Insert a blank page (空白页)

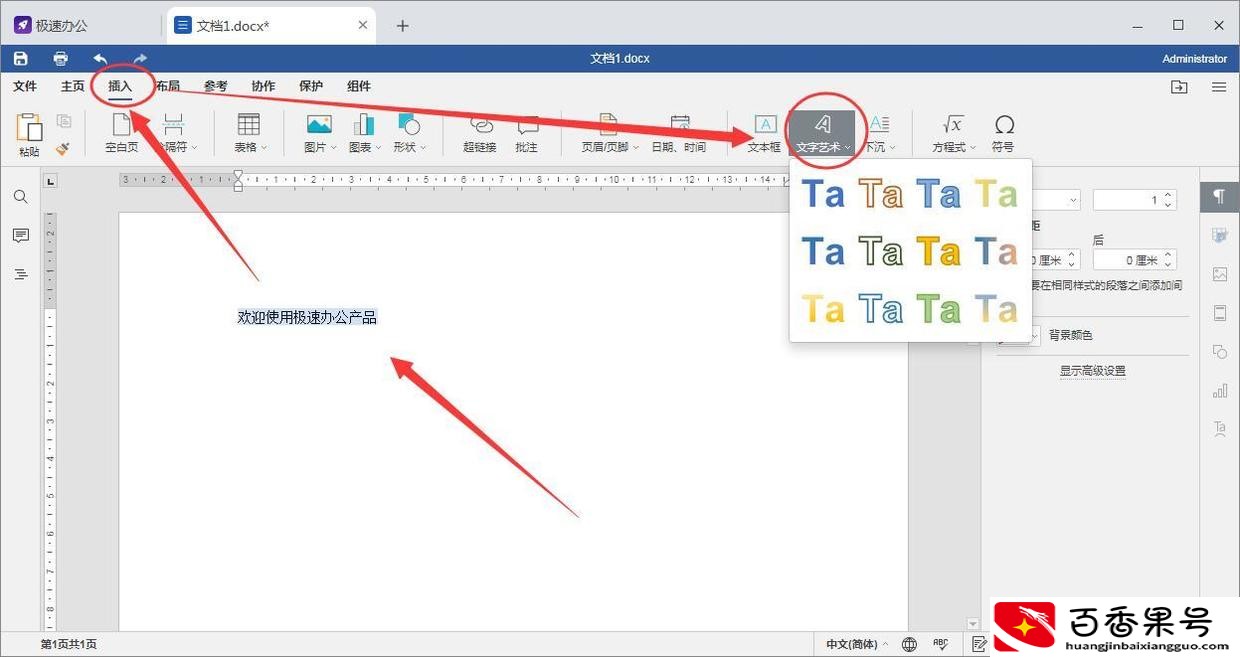point(122,133)
